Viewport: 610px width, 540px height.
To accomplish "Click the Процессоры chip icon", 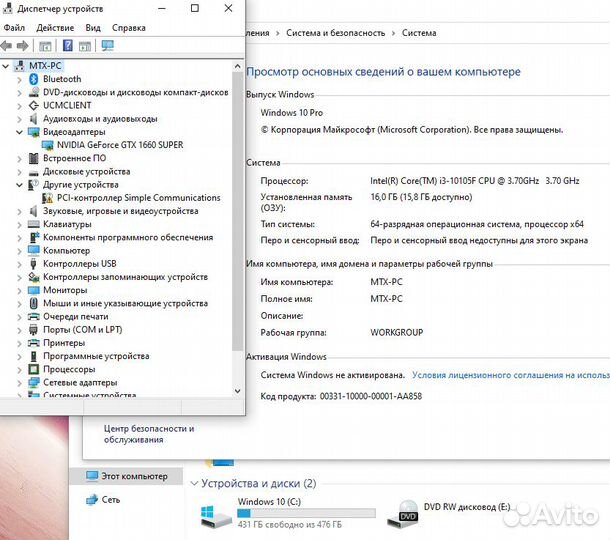I will [34, 369].
